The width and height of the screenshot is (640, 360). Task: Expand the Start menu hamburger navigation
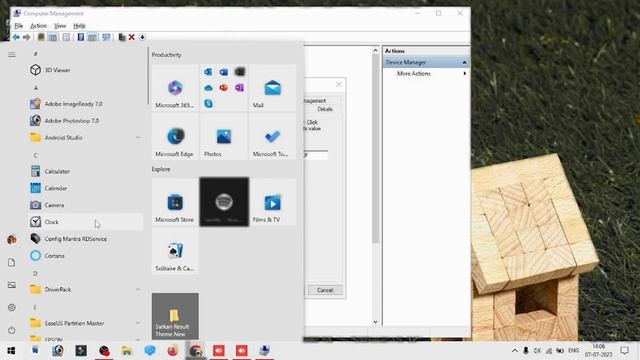12,54
